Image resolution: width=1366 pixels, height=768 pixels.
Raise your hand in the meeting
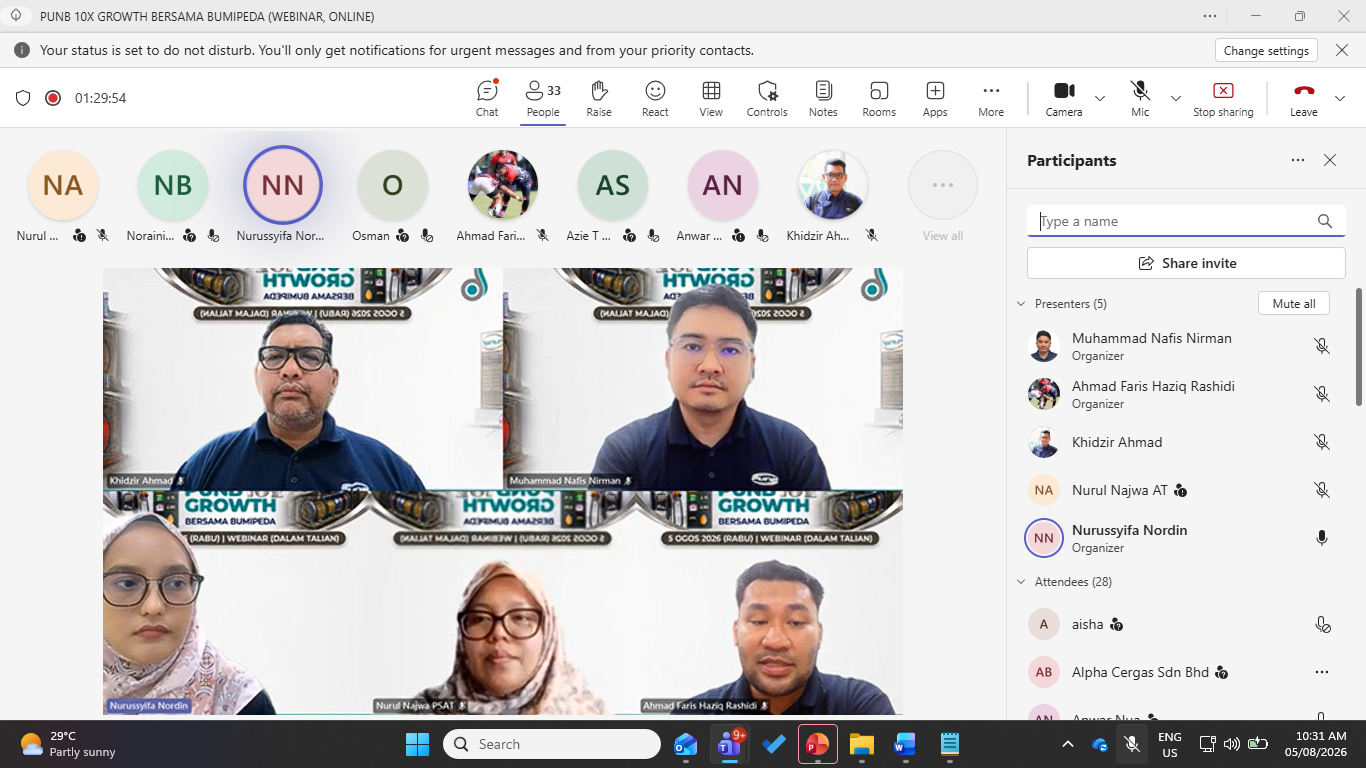pyautogui.click(x=599, y=98)
